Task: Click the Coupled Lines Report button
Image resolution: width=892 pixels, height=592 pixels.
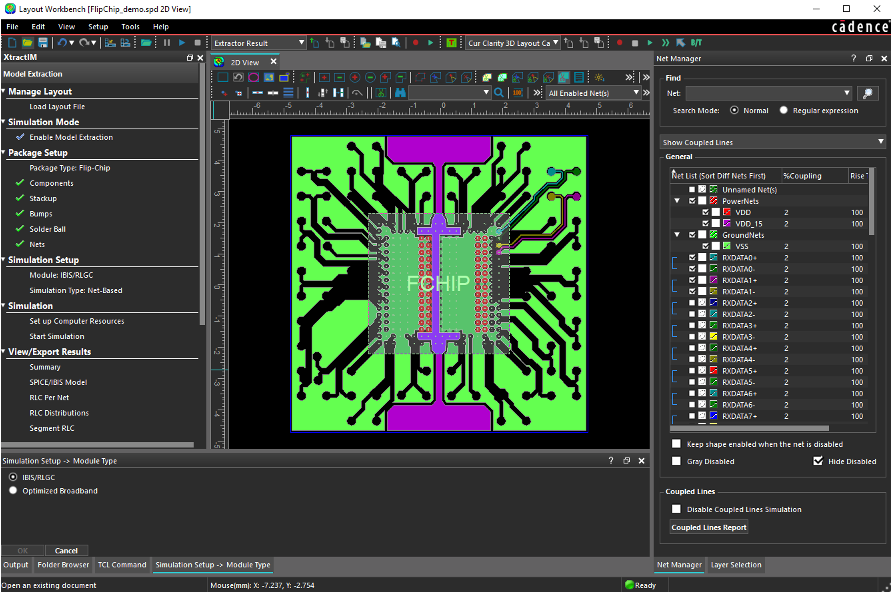Action: pyautogui.click(x=709, y=527)
